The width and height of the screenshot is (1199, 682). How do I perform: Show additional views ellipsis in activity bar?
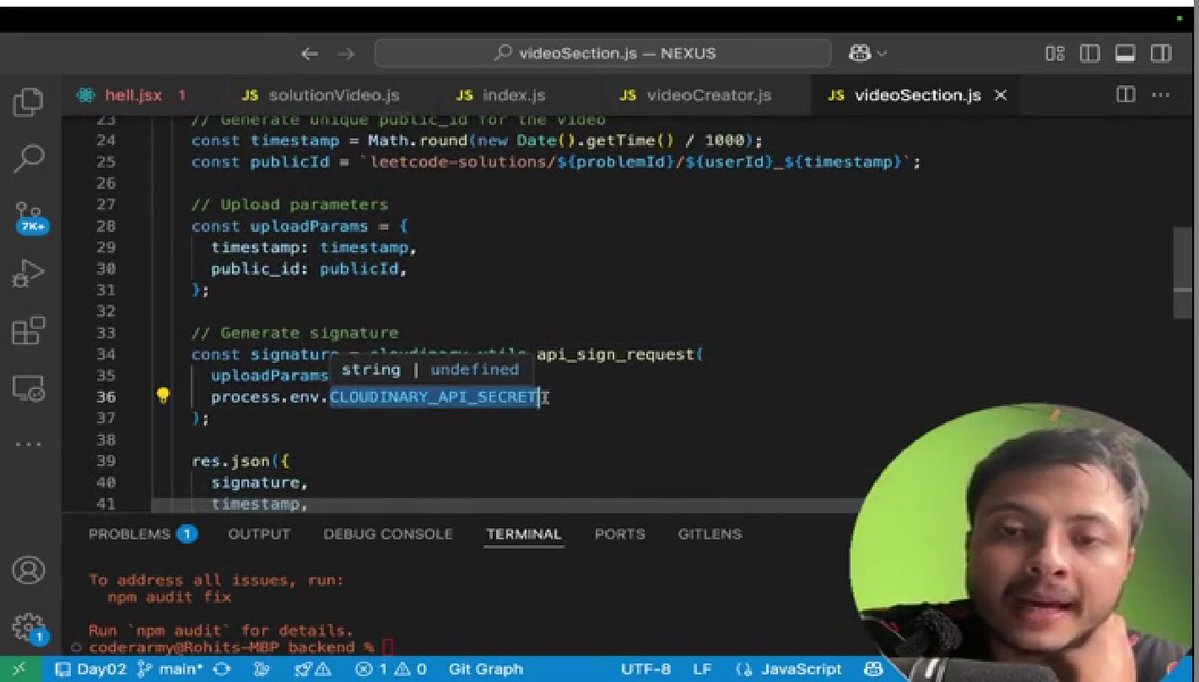[x=28, y=444]
